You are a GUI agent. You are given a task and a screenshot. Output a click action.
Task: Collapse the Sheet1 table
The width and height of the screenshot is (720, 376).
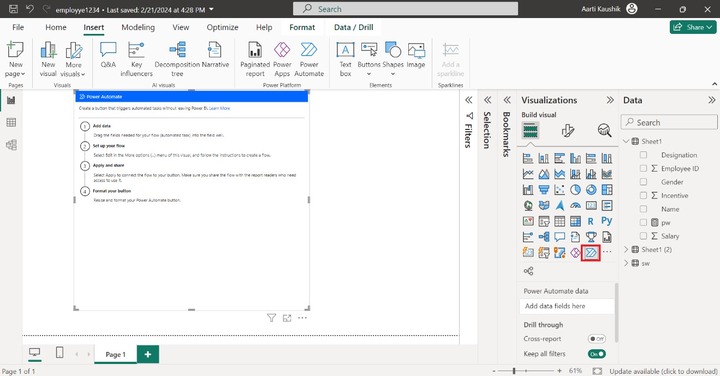[x=626, y=141]
